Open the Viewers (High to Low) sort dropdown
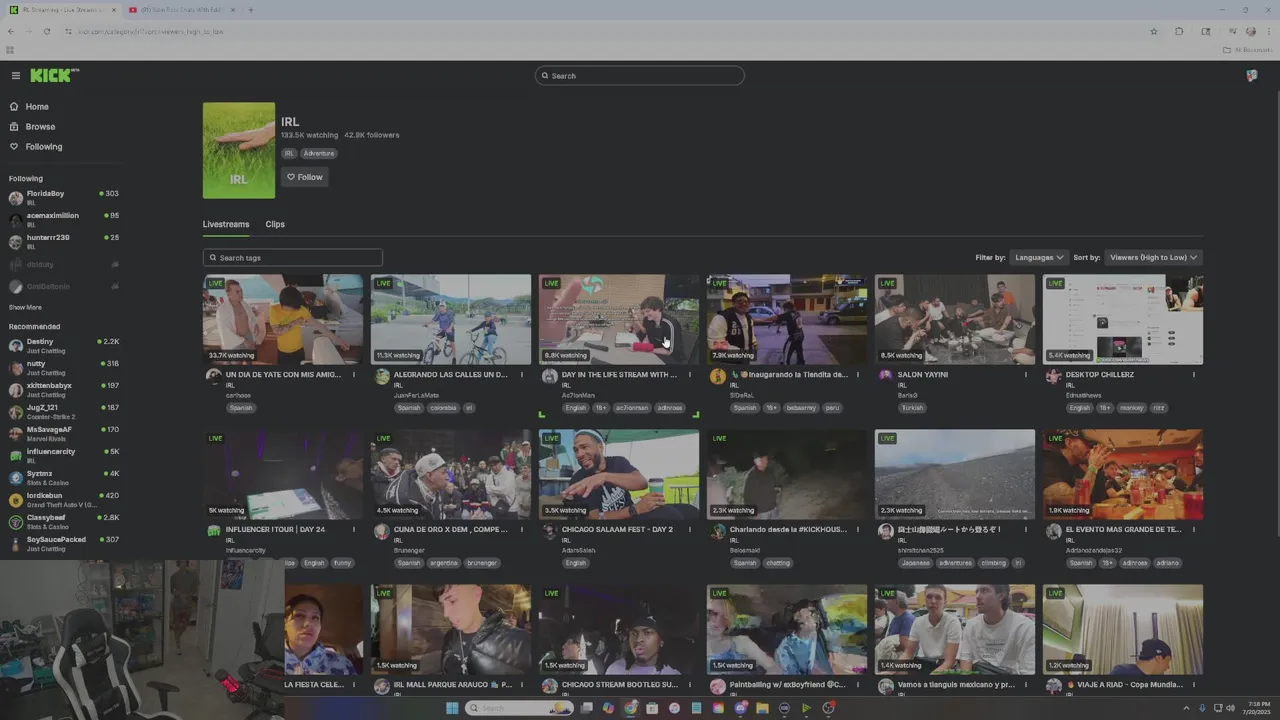 click(x=1153, y=258)
